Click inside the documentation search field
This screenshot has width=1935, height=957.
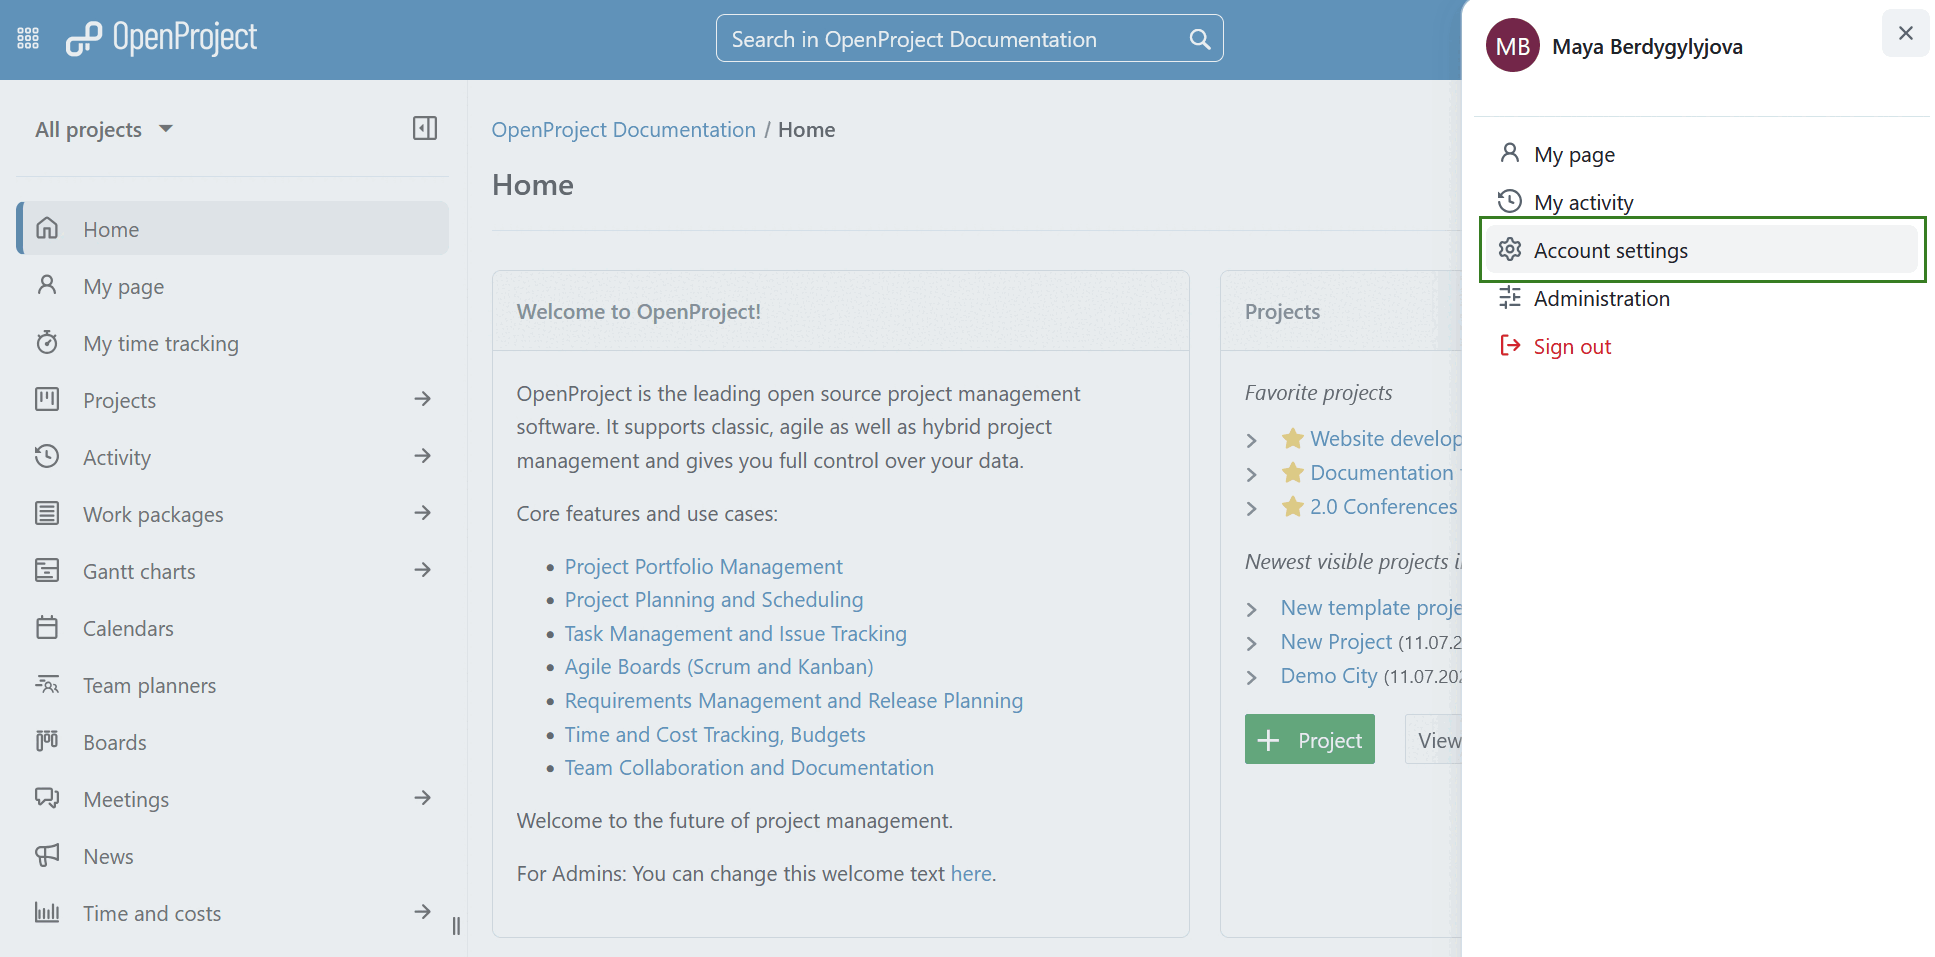tap(940, 39)
